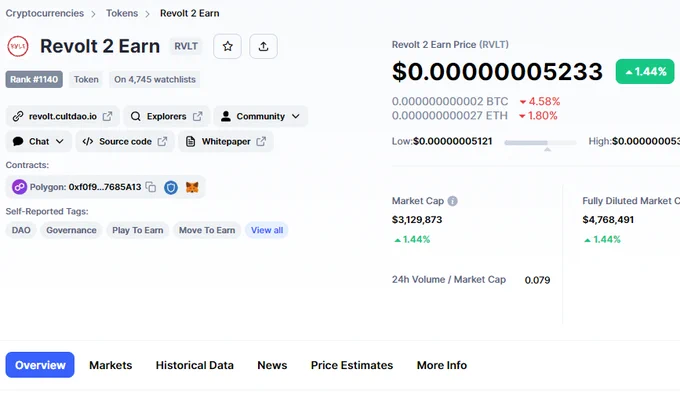Click the blue shield security icon
The height and width of the screenshot is (395, 680).
coord(171,187)
